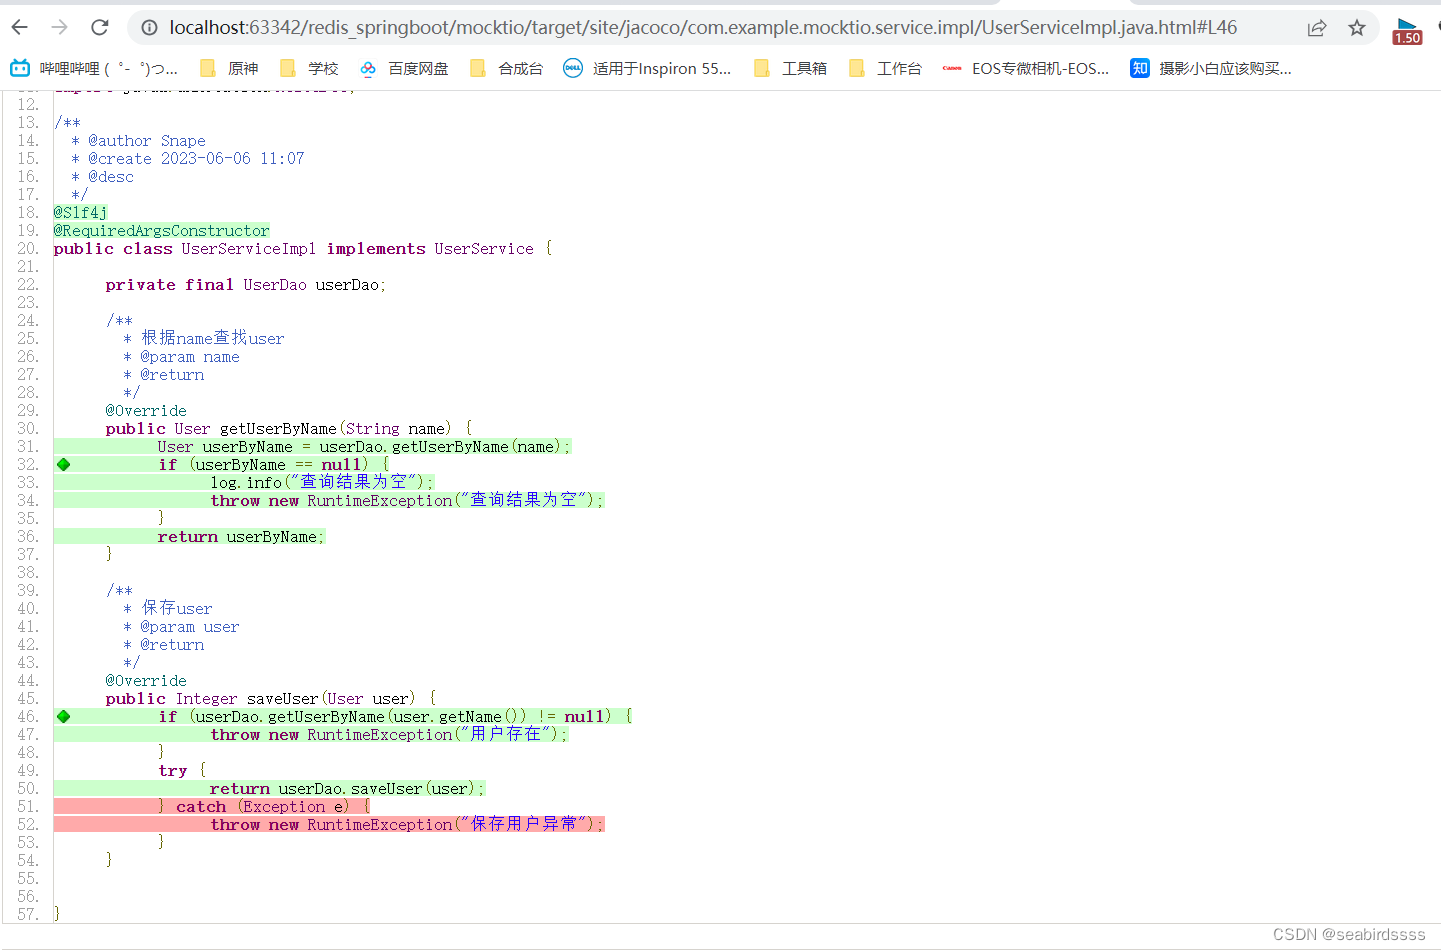Click the '@create 2023-06-06 11:07' comment
The image size is (1441, 950).
[x=188, y=158]
